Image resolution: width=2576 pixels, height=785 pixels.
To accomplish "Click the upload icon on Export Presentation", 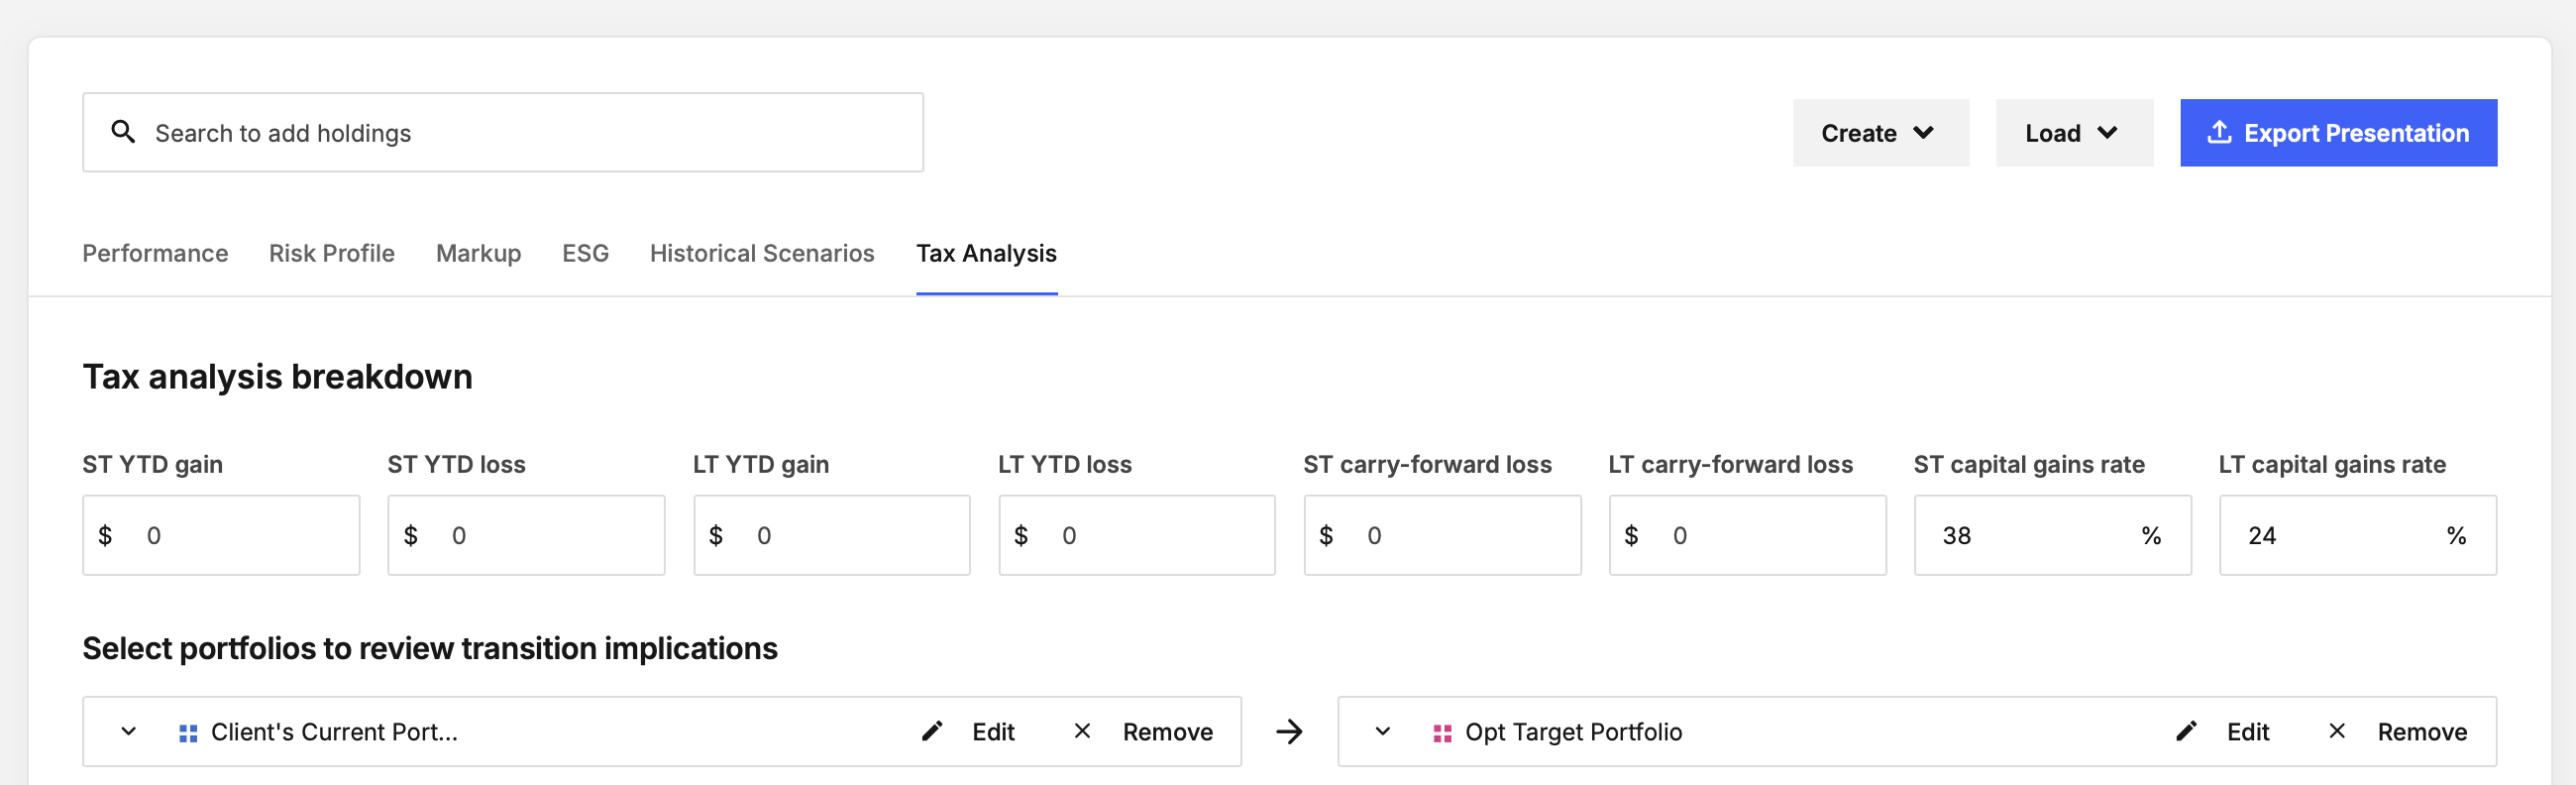I will click(2219, 132).
